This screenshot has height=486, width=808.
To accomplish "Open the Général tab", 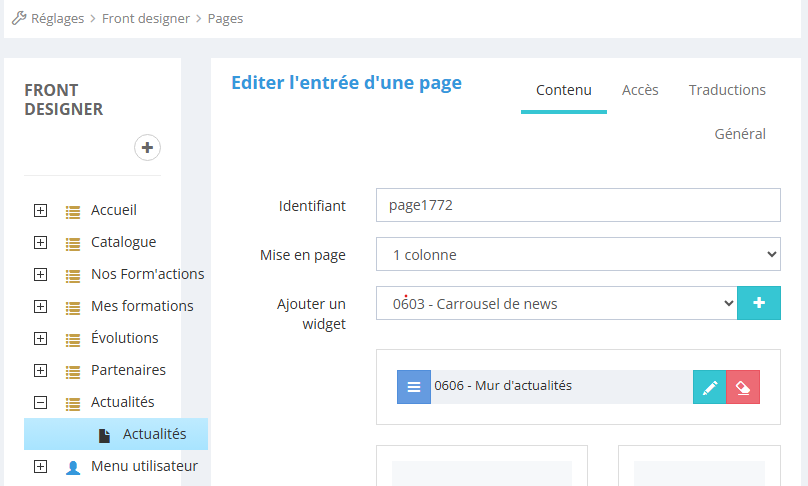I will pyautogui.click(x=740, y=134).
